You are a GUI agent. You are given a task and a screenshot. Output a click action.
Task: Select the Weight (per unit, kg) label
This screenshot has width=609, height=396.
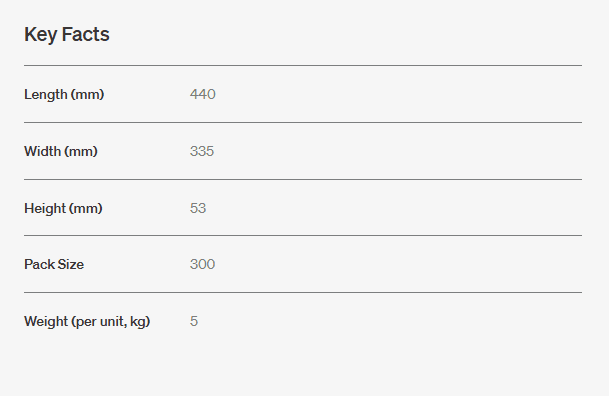tap(87, 321)
